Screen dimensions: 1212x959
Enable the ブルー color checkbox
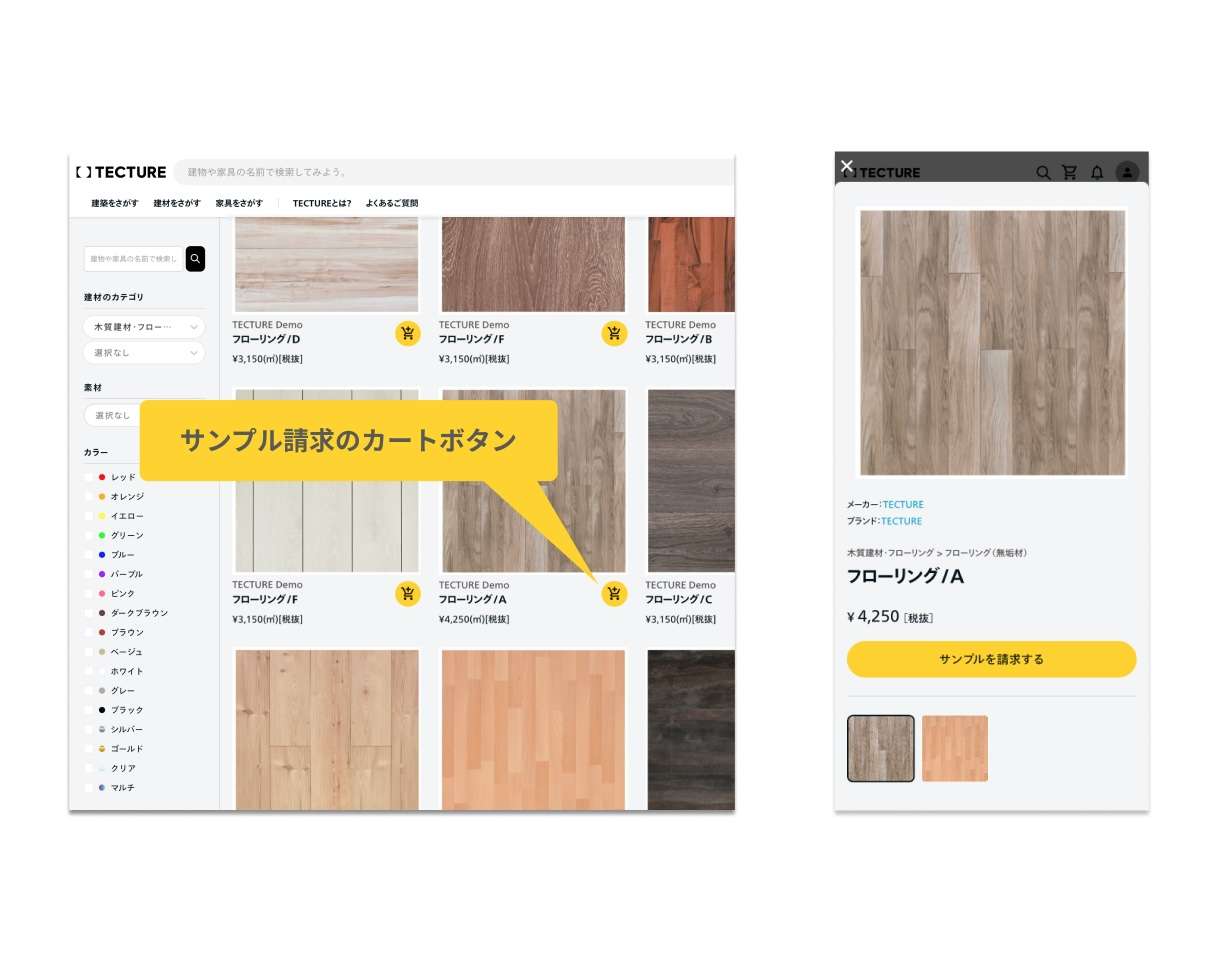[x=89, y=555]
